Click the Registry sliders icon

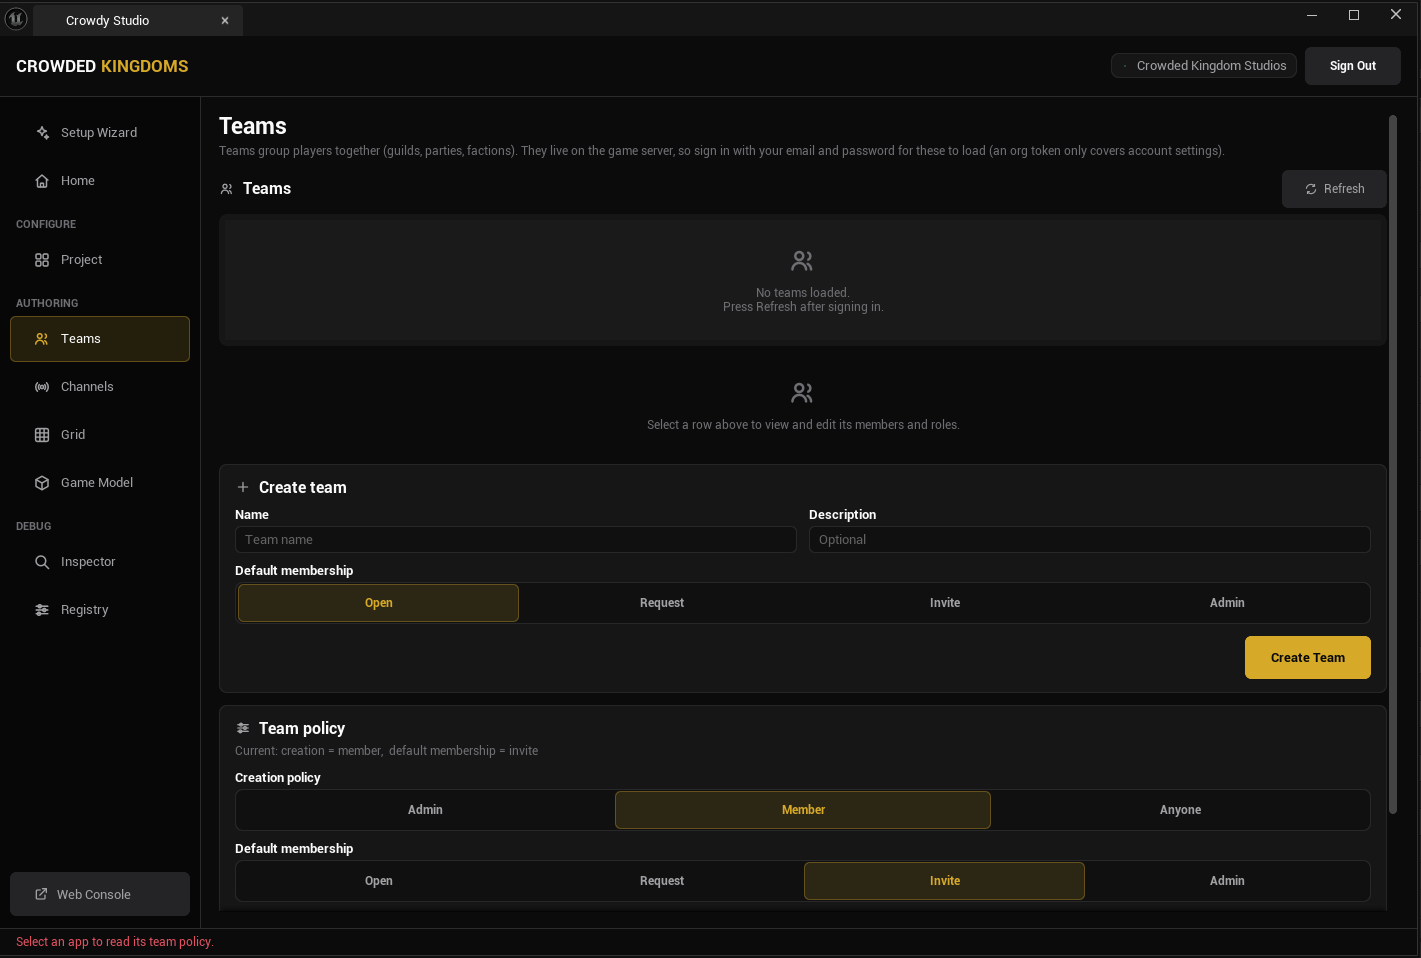(x=42, y=610)
